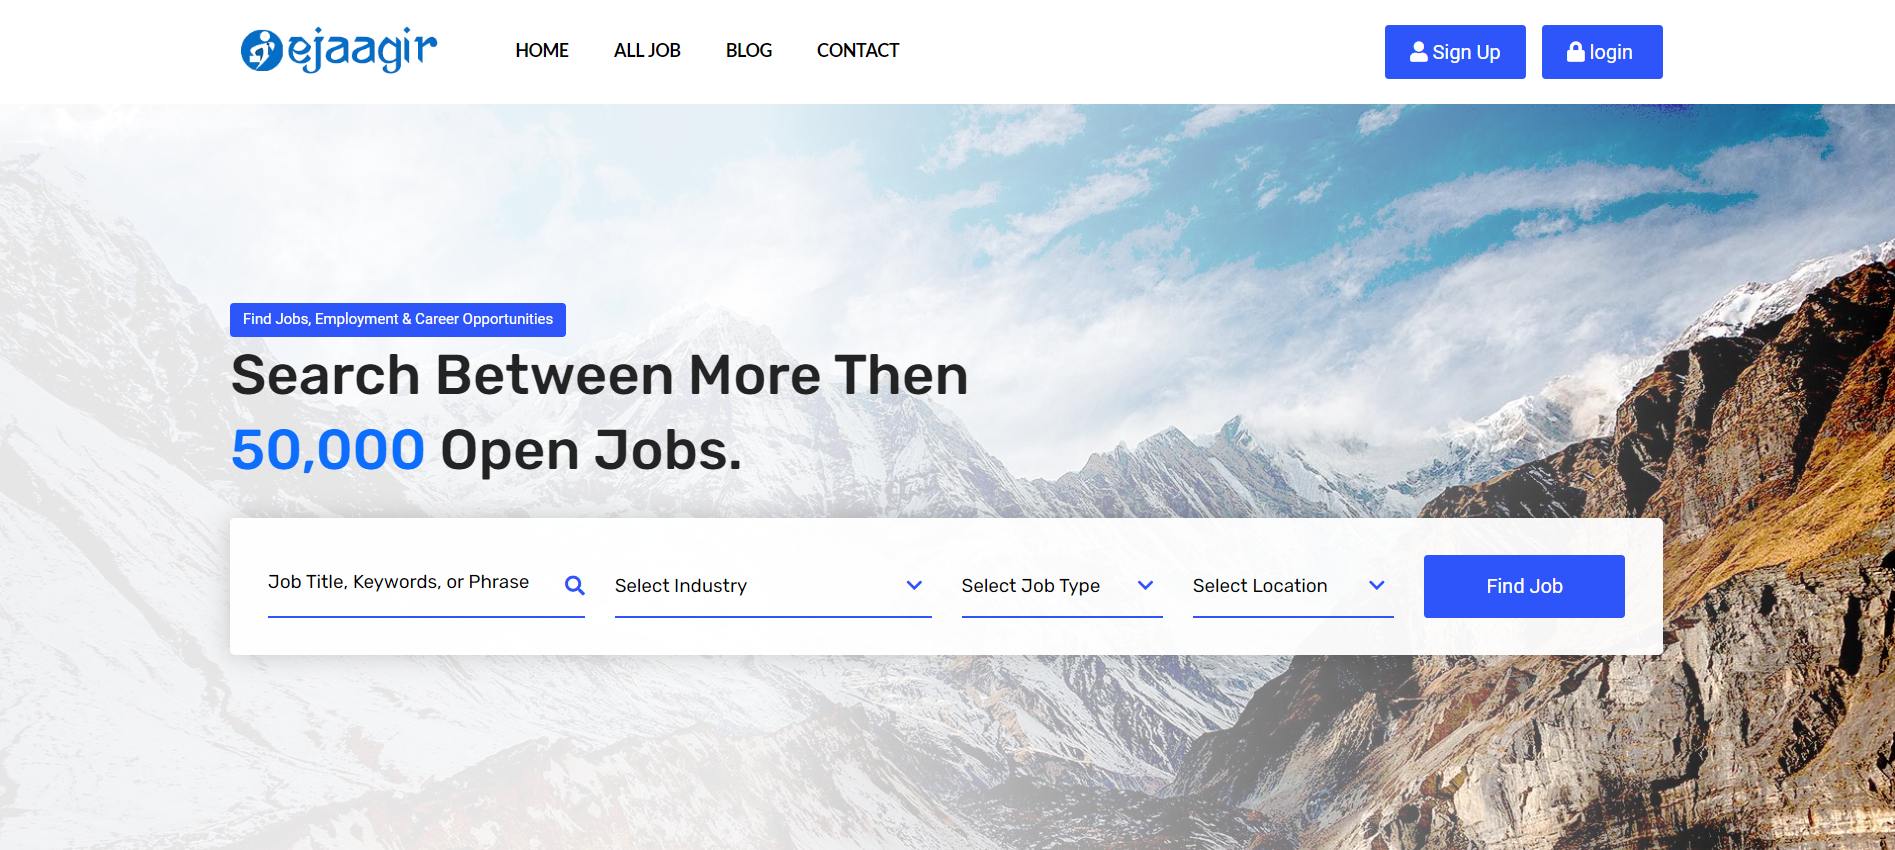Click the ejaagir logo icon
This screenshot has height=850, width=1895.
(262, 50)
